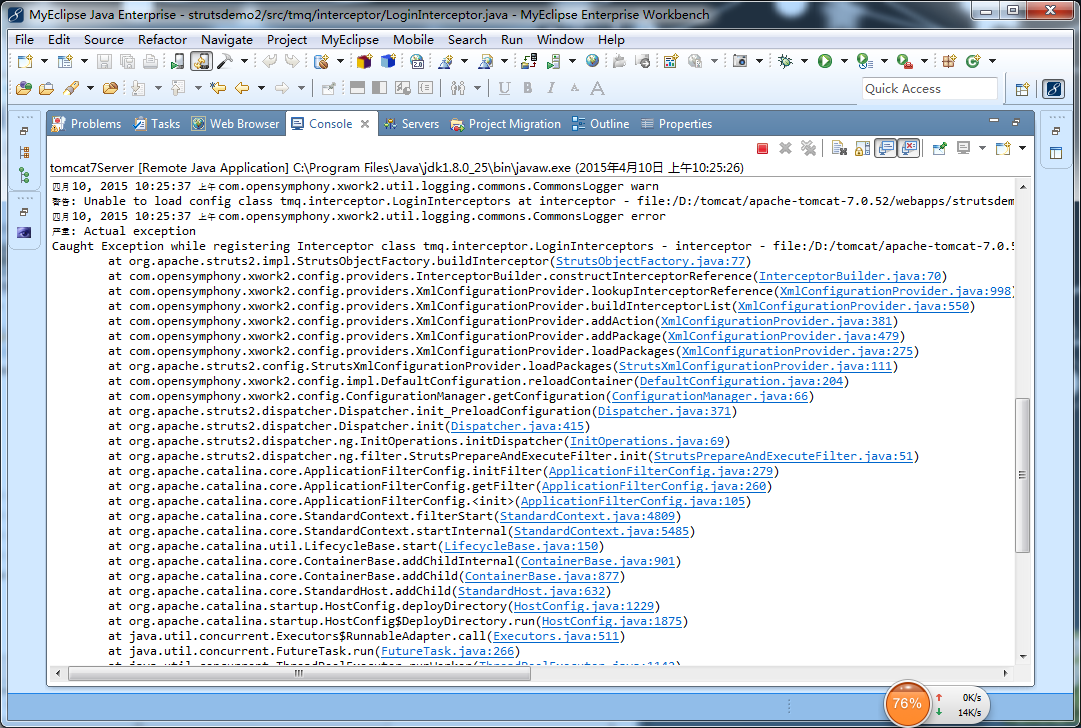Open InterceptorBuilder.java:70 stack trace link
Screen dimensions: 1081x728
[x=850, y=276]
